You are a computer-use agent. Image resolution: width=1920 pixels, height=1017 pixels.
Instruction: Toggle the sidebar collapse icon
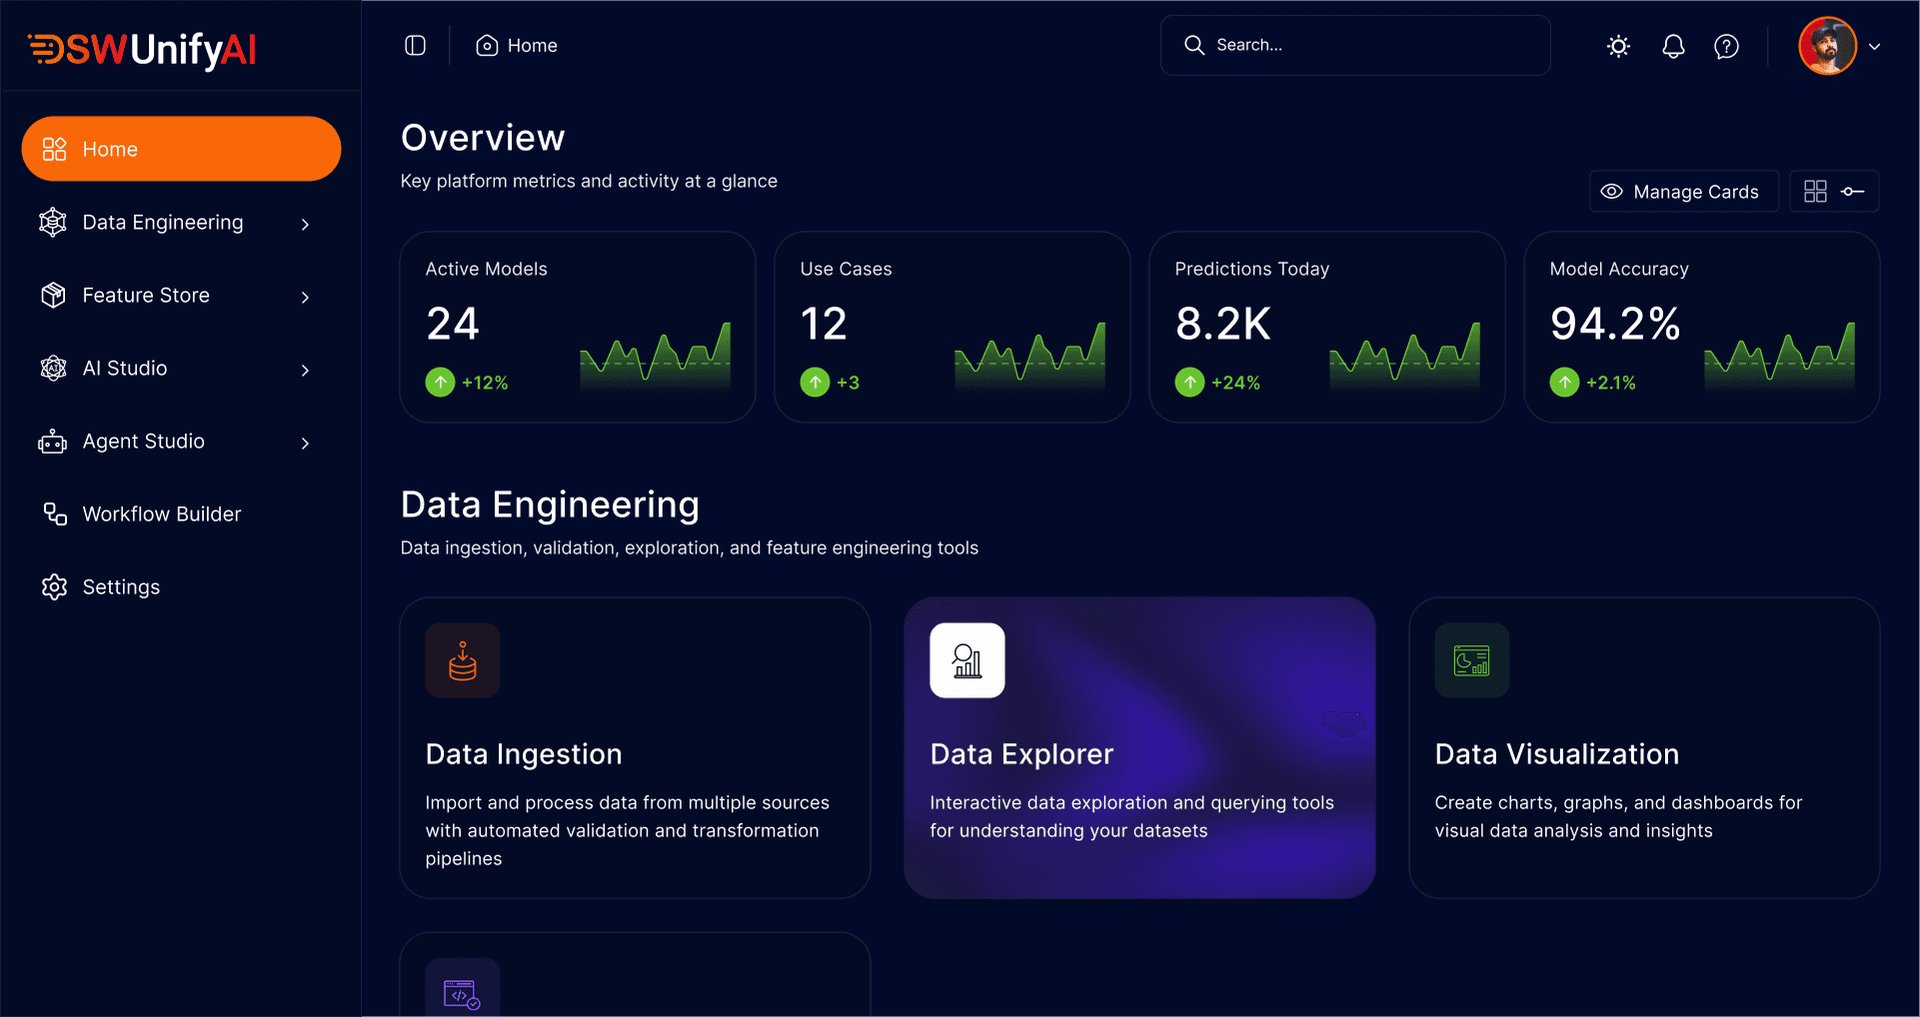(x=414, y=45)
